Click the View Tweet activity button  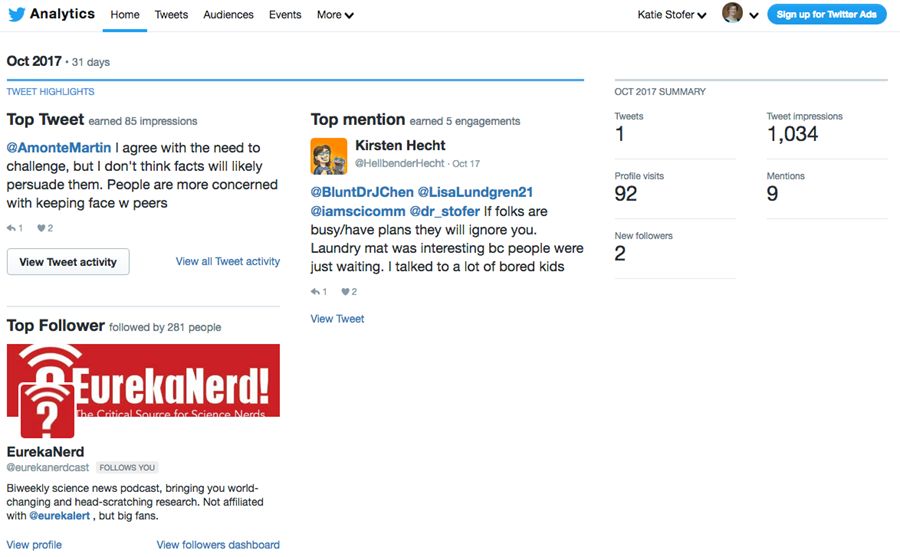pyautogui.click(x=68, y=262)
